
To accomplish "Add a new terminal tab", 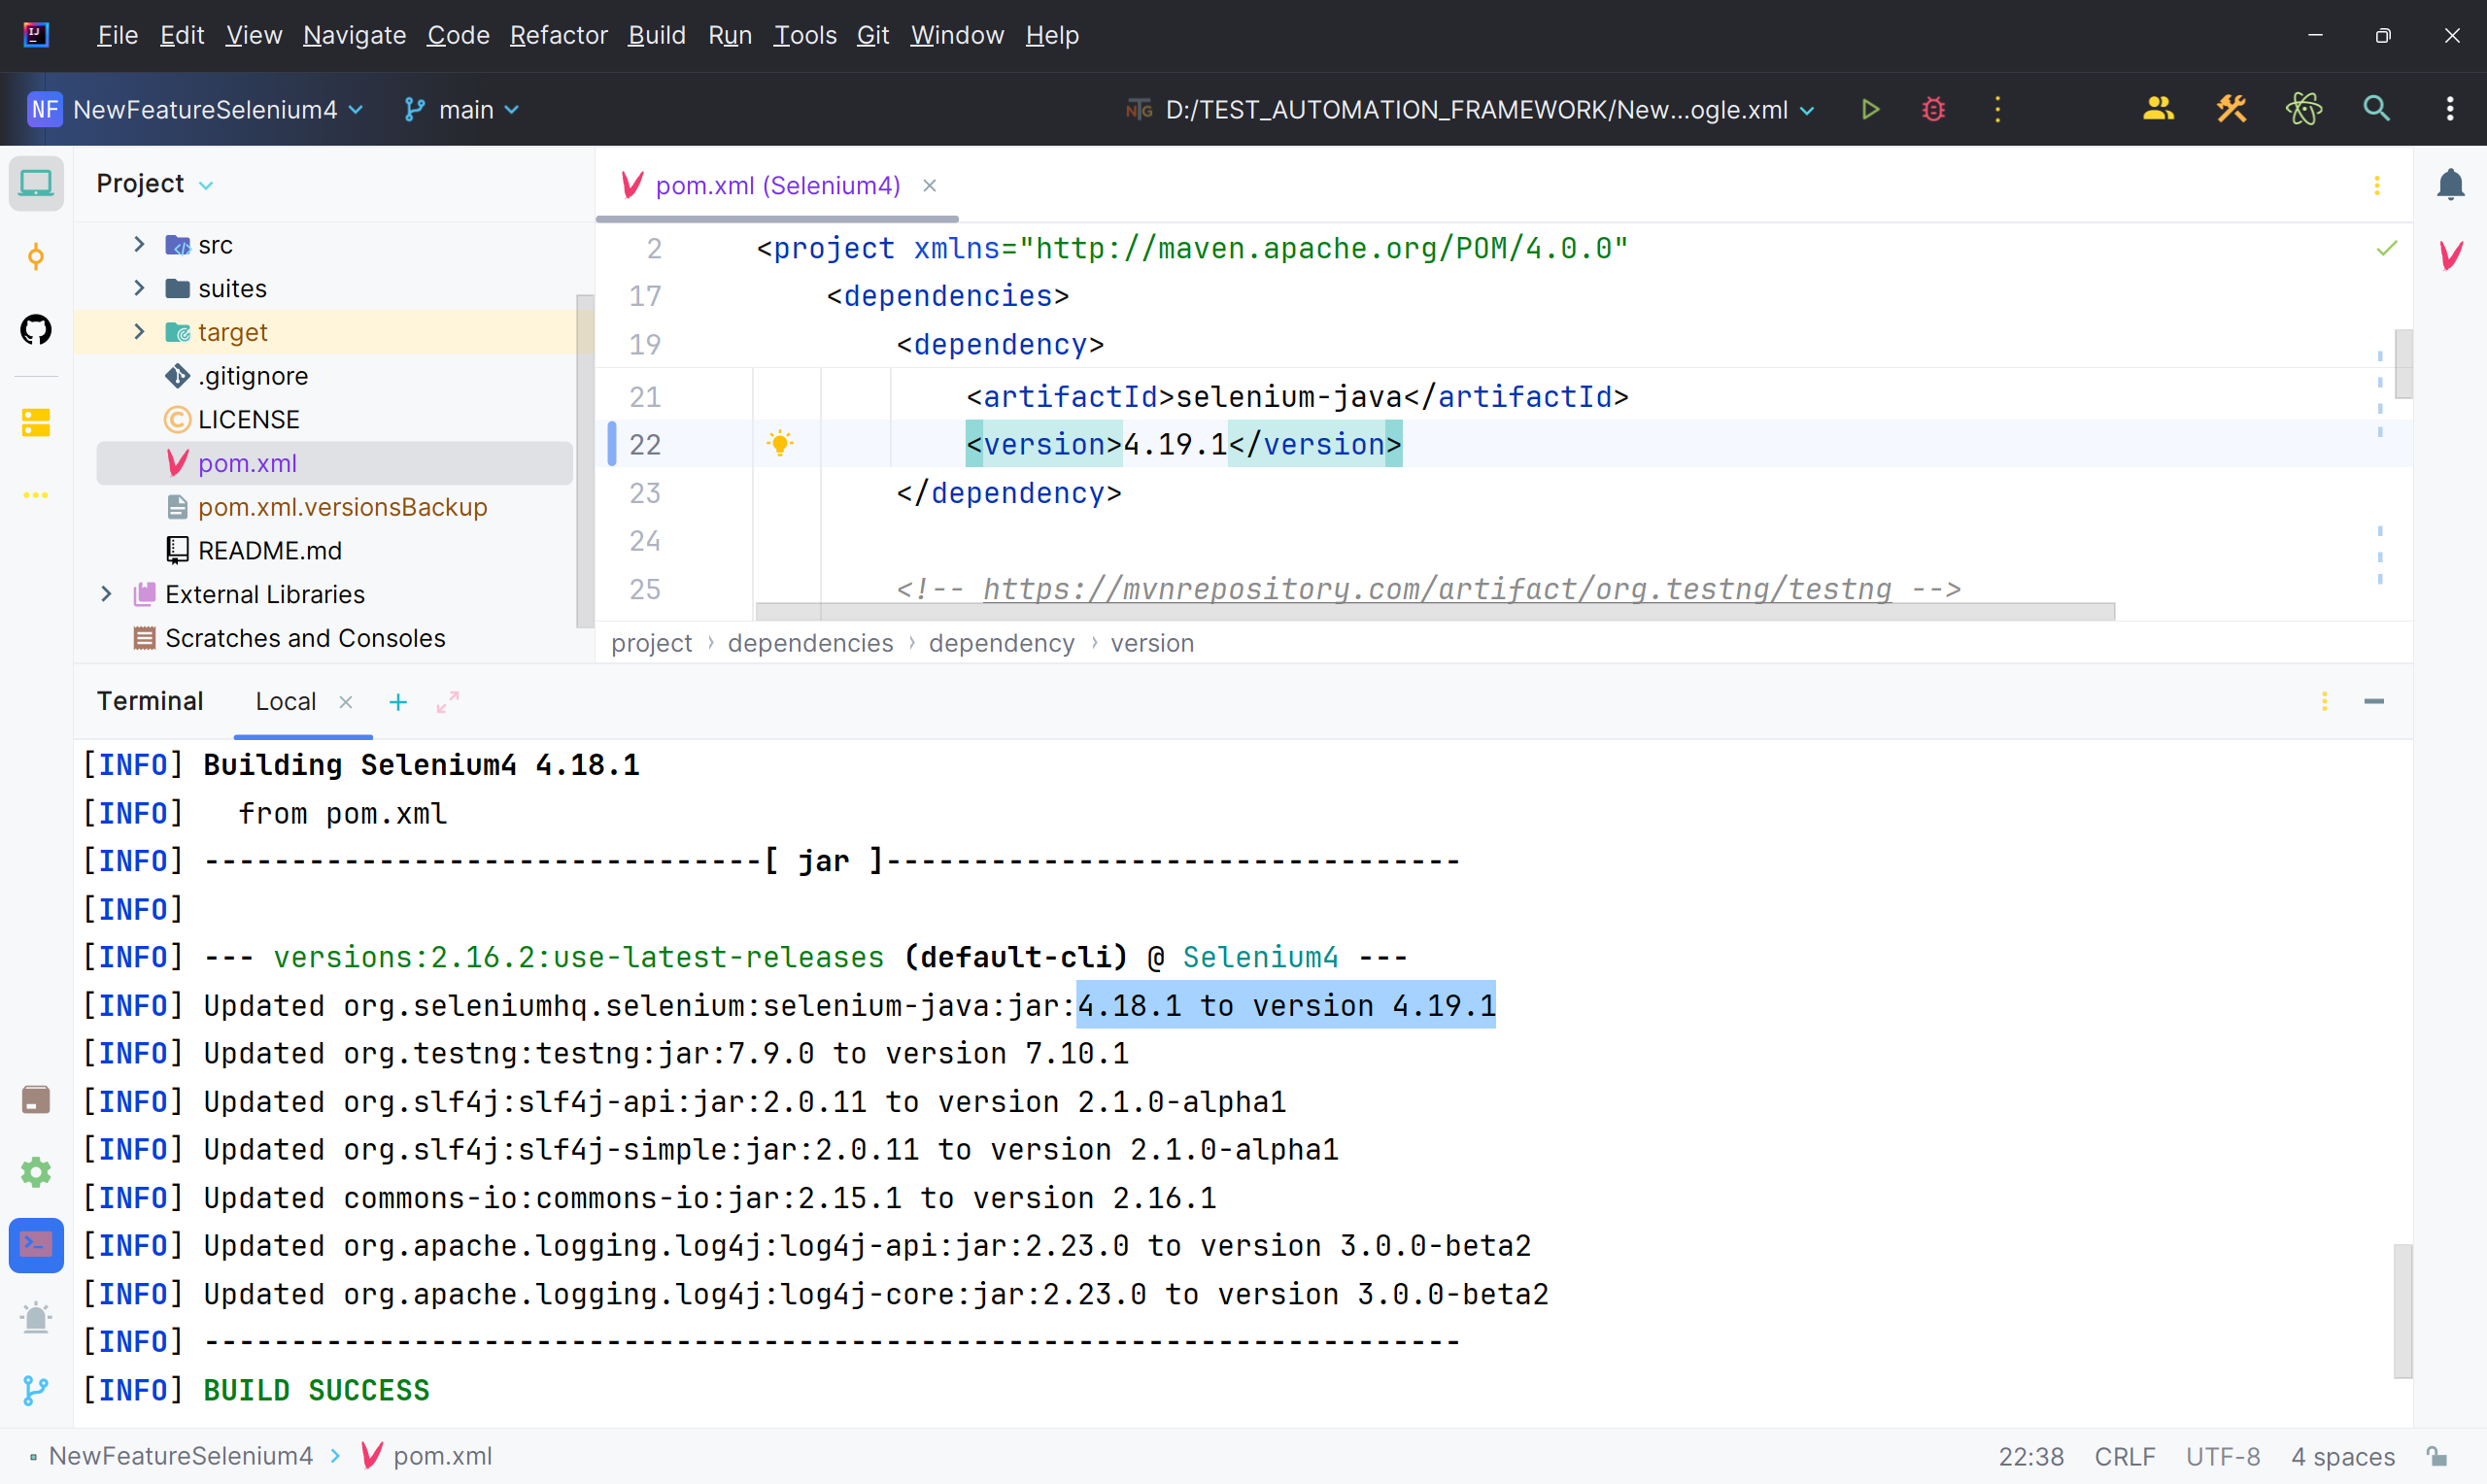I will tap(398, 702).
